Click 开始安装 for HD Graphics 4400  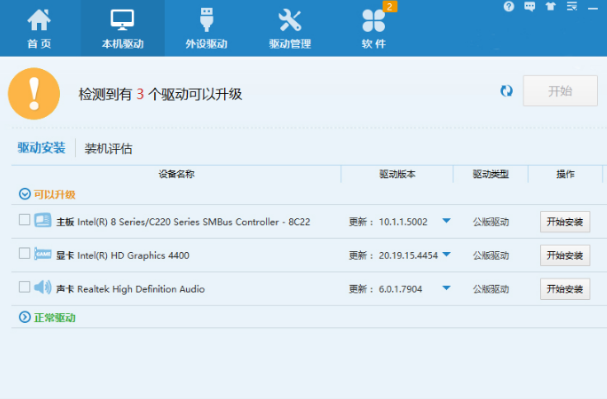point(565,255)
